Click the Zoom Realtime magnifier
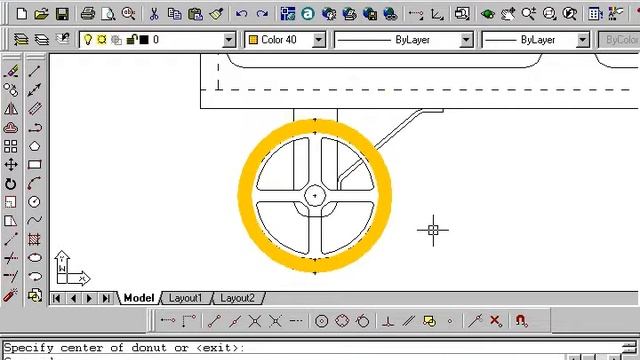This screenshot has width=640, height=360. click(x=528, y=14)
